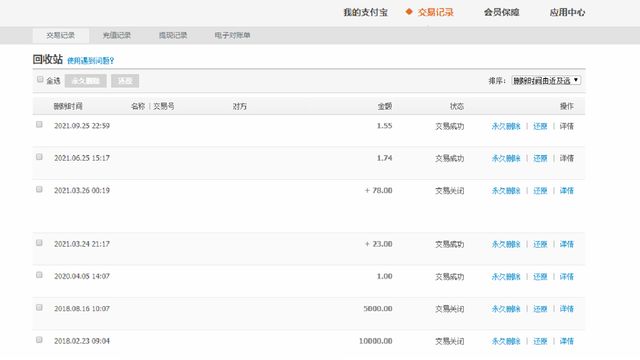The width and height of the screenshot is (640, 360).
Task: Click the amount 10000.00
Action: (376, 341)
